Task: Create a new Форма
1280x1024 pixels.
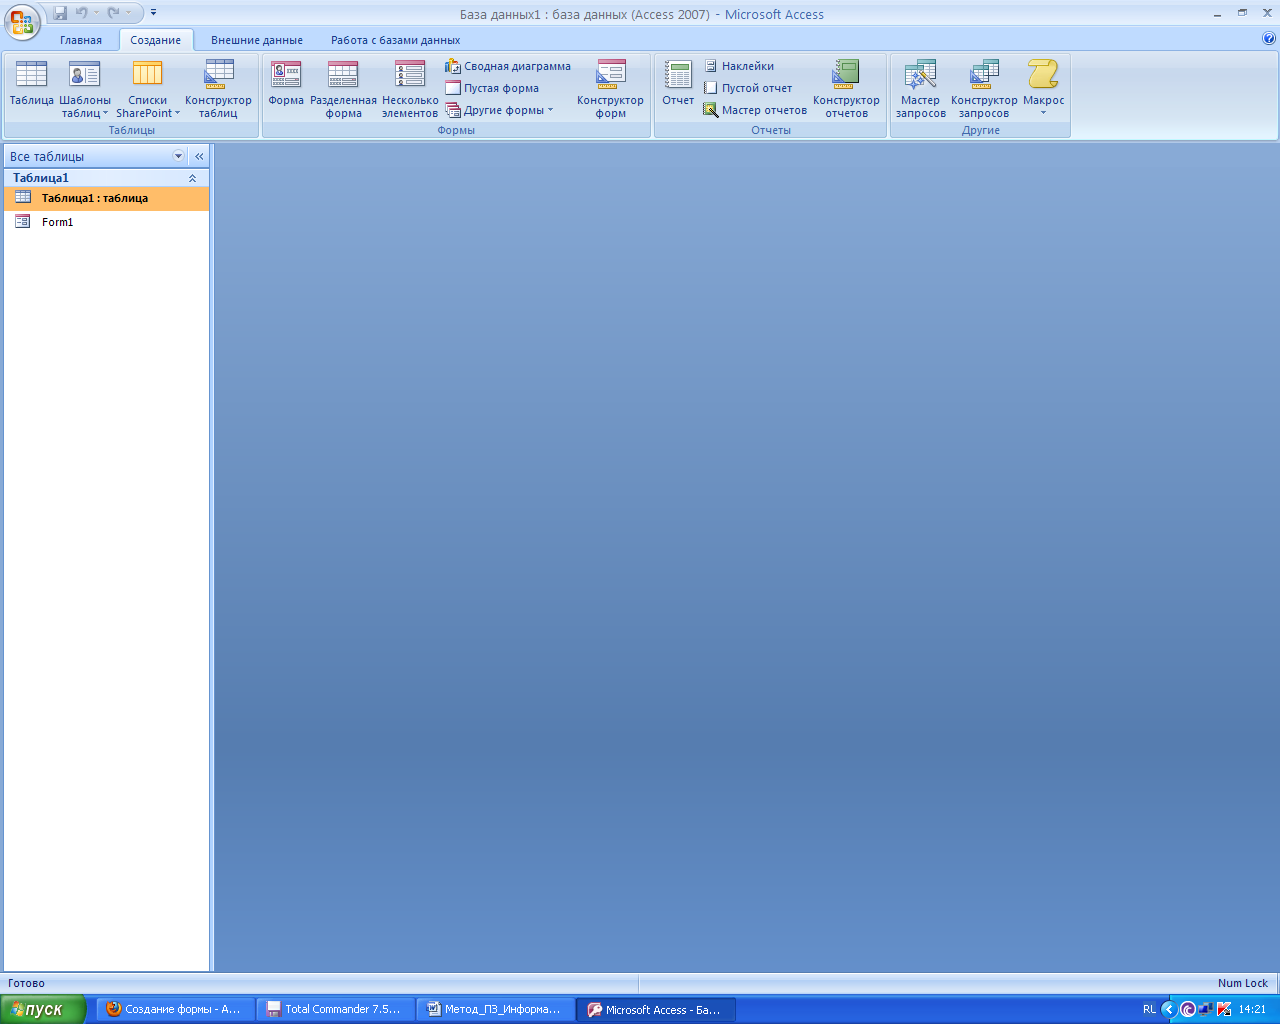Action: pyautogui.click(x=286, y=88)
